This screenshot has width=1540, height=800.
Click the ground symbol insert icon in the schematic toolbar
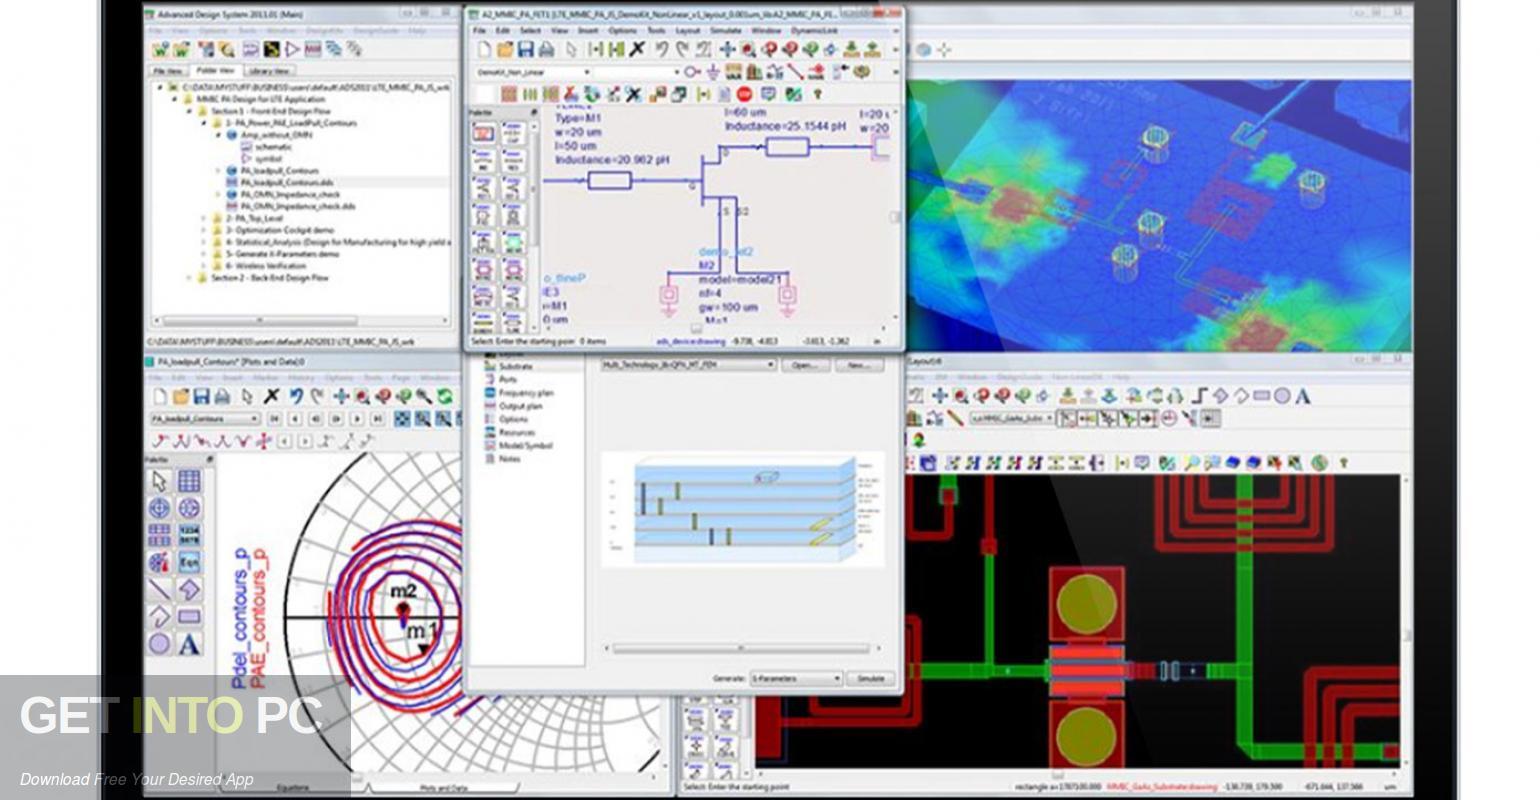click(712, 72)
